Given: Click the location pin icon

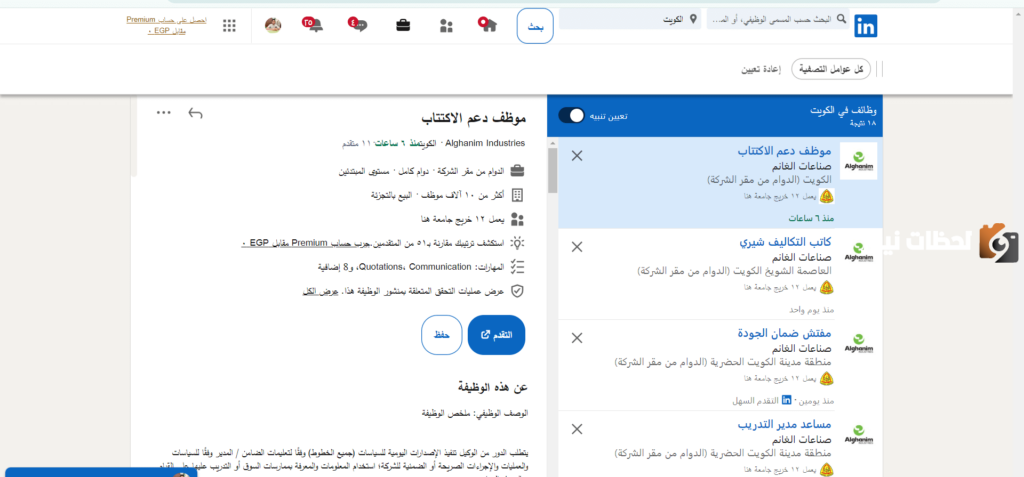Looking at the screenshot, I should 693,19.
